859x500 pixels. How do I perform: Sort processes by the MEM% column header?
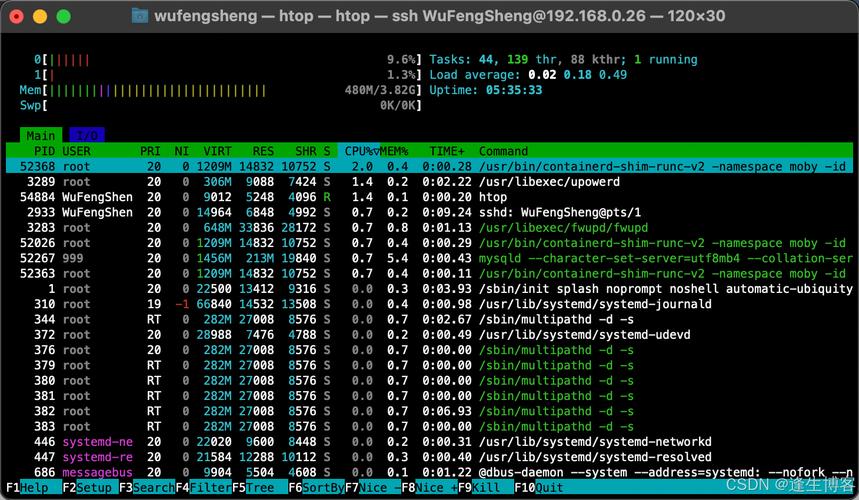pos(396,151)
